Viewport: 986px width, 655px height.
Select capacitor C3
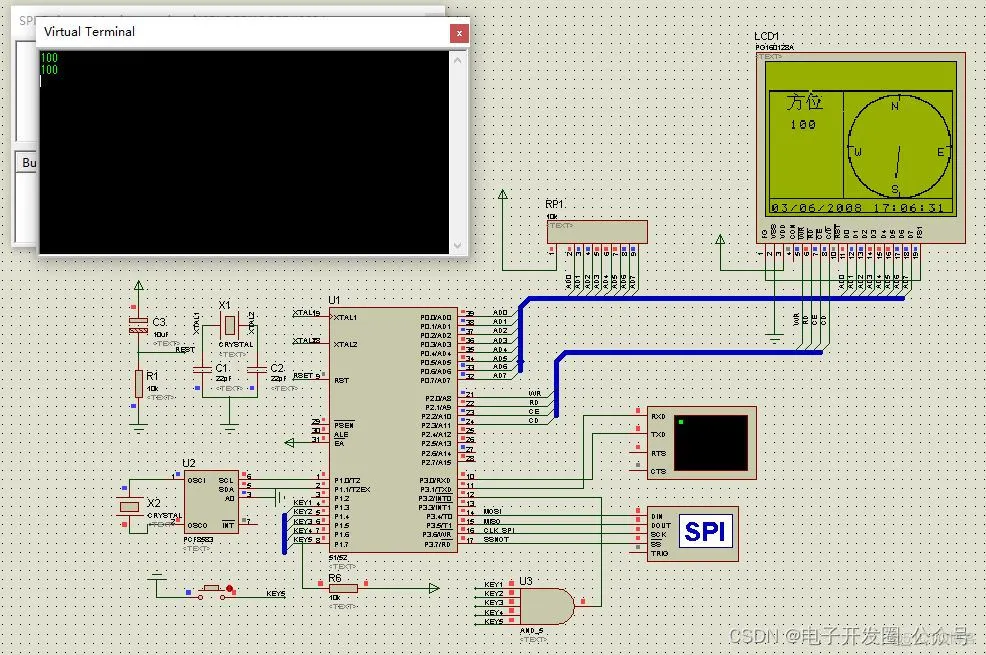[138, 325]
